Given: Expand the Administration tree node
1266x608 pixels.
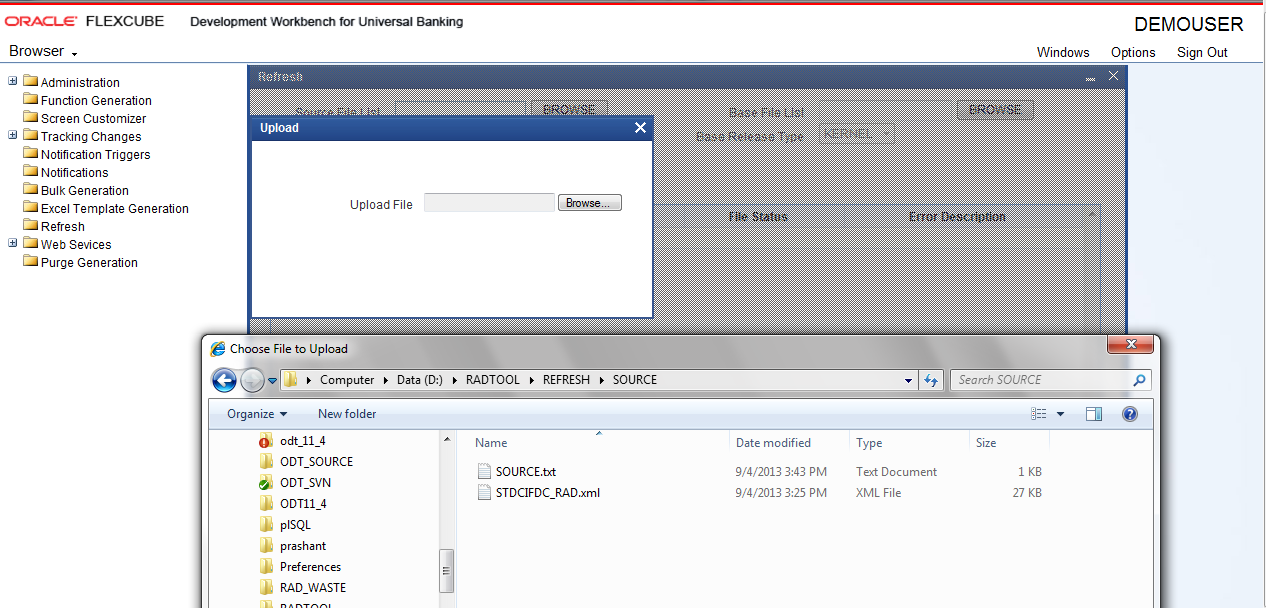Looking at the screenshot, I should pyautogui.click(x=13, y=82).
